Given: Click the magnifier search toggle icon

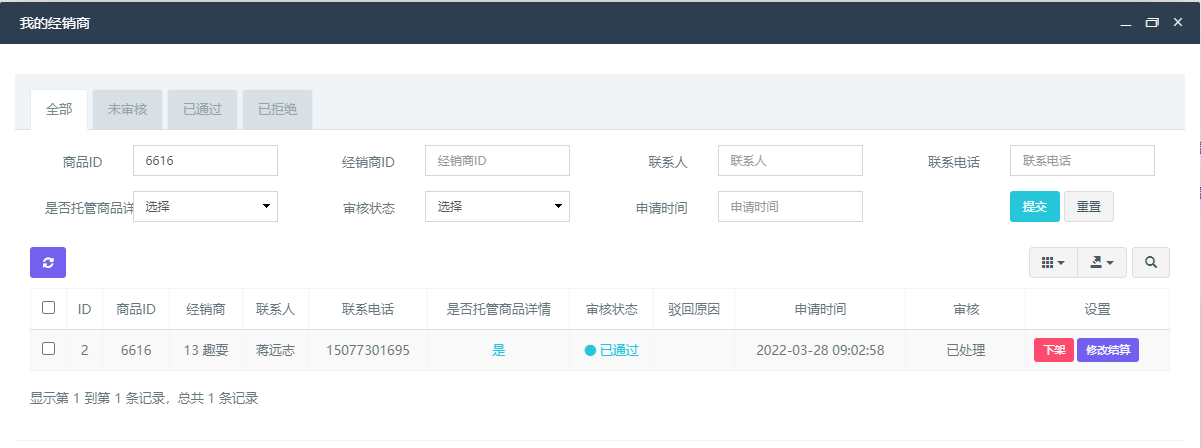Looking at the screenshot, I should pos(1151,263).
